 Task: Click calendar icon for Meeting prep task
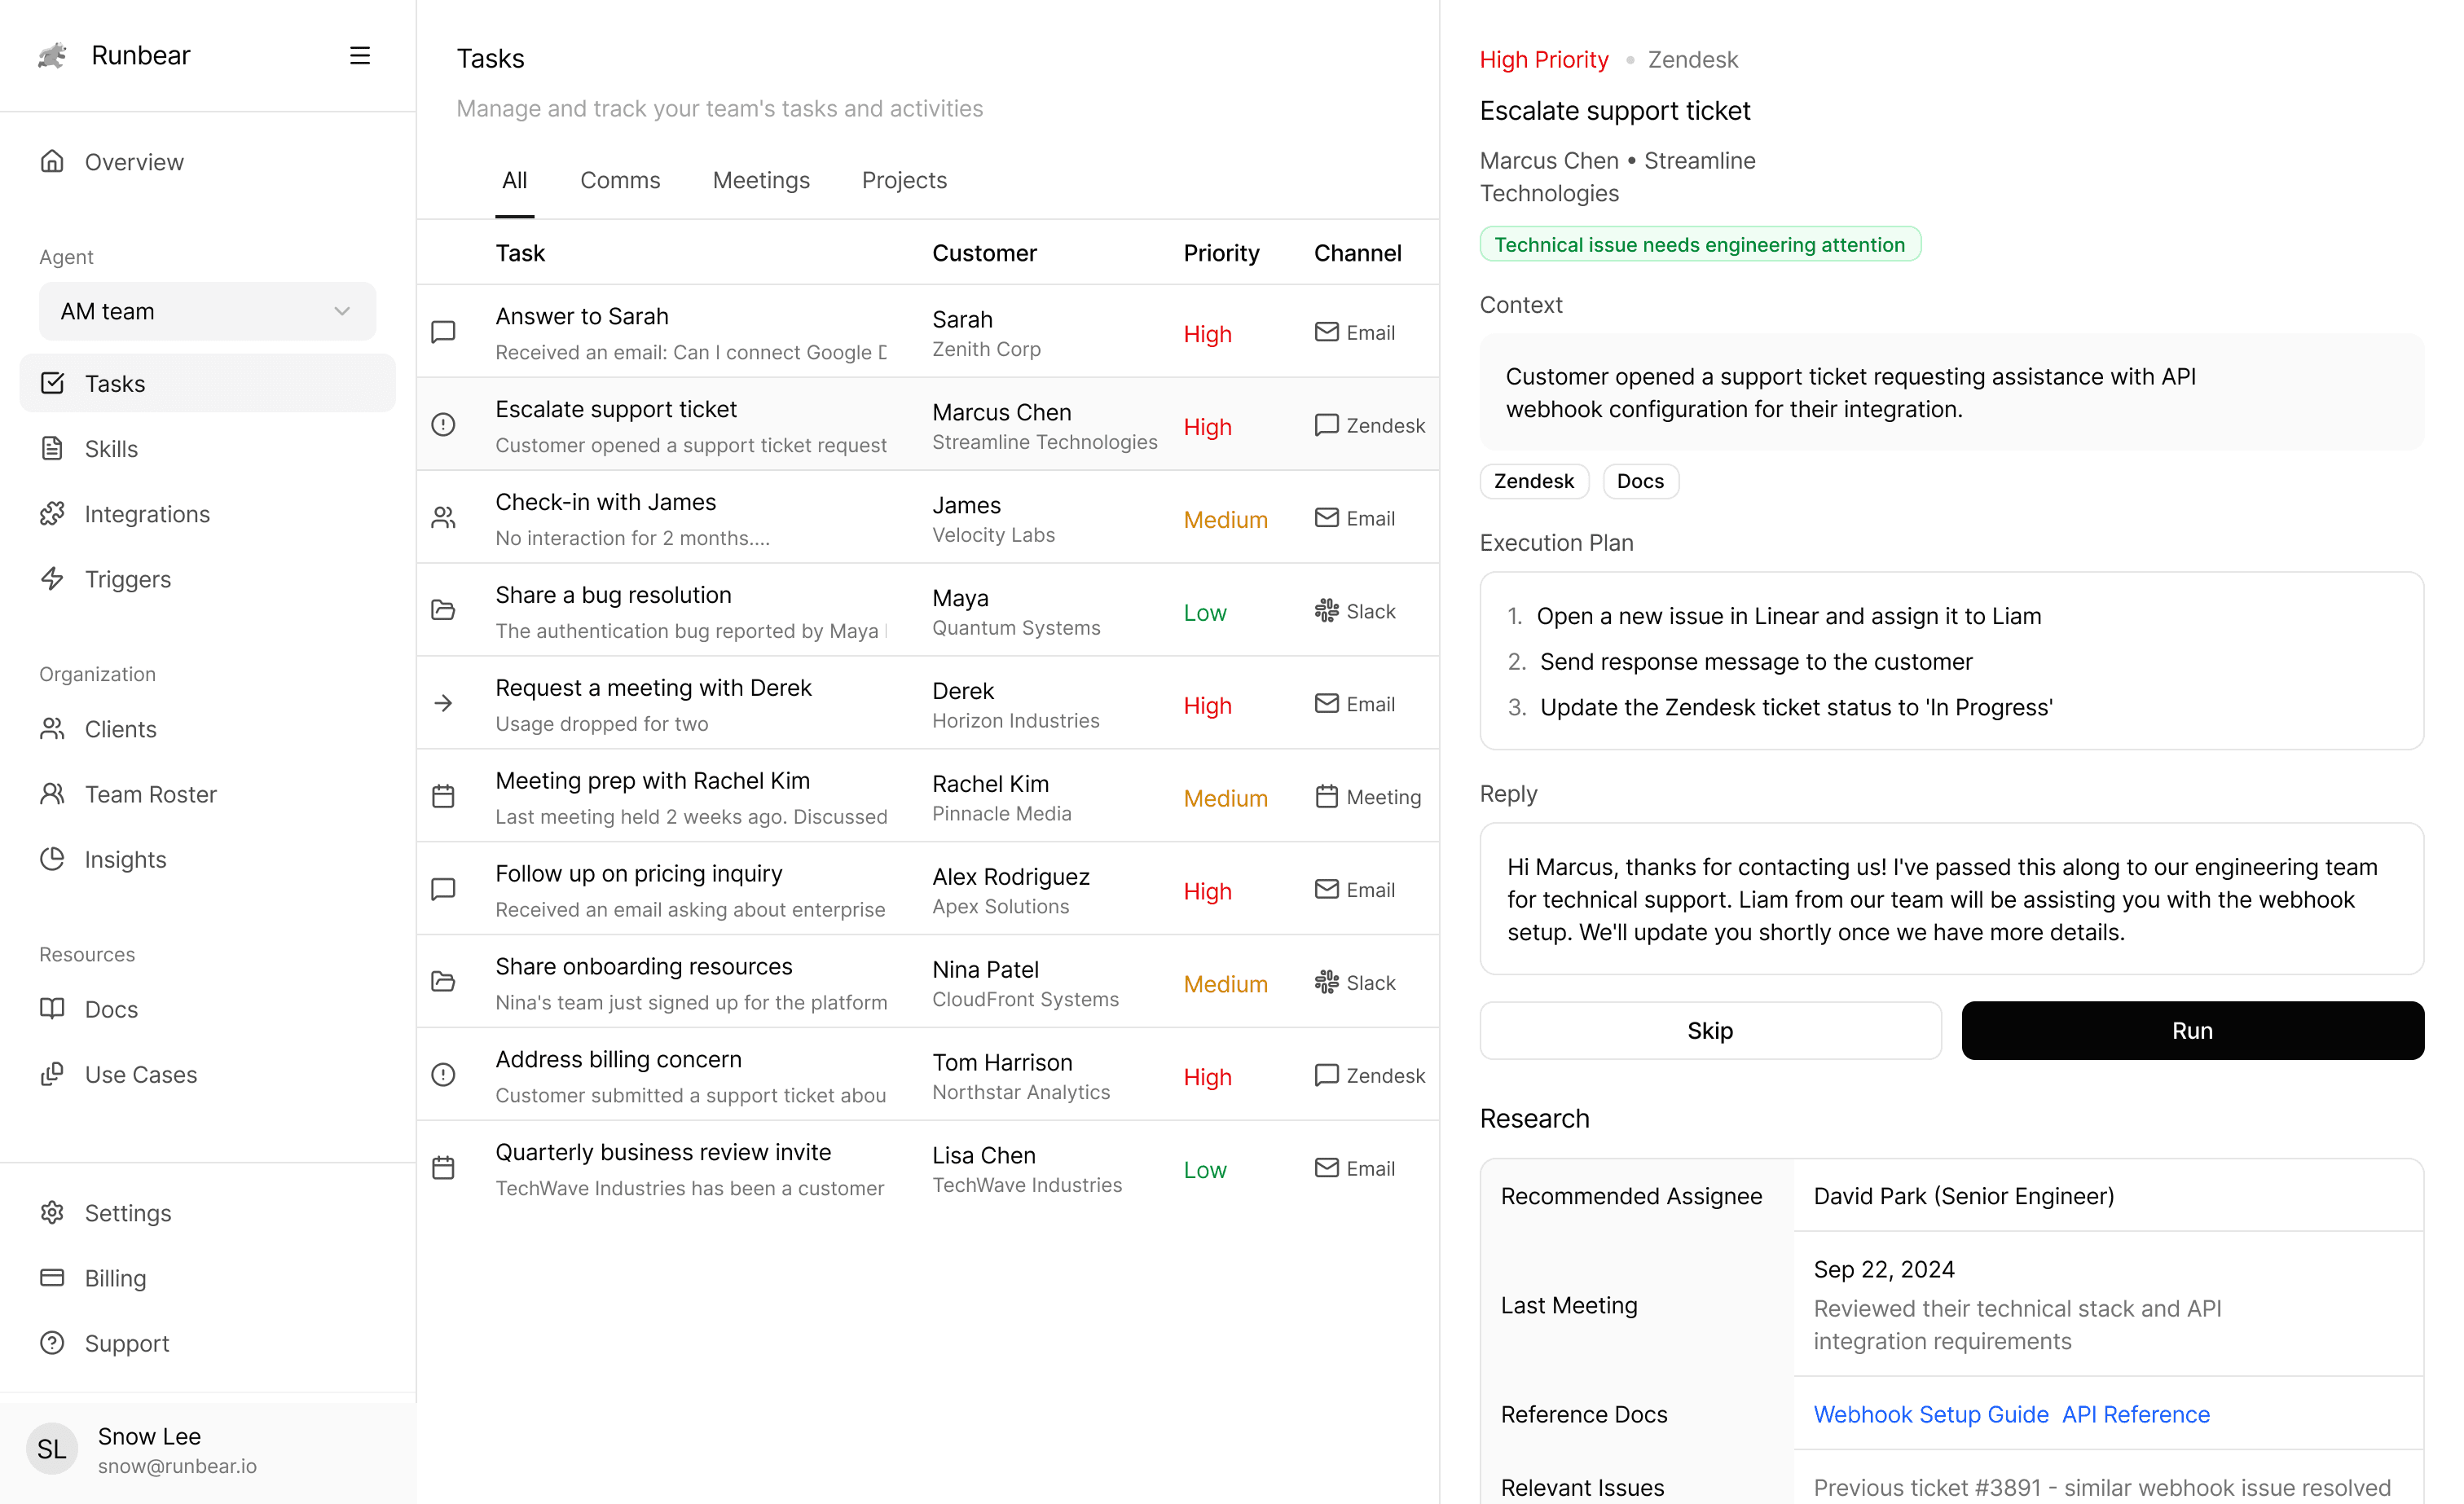point(443,796)
